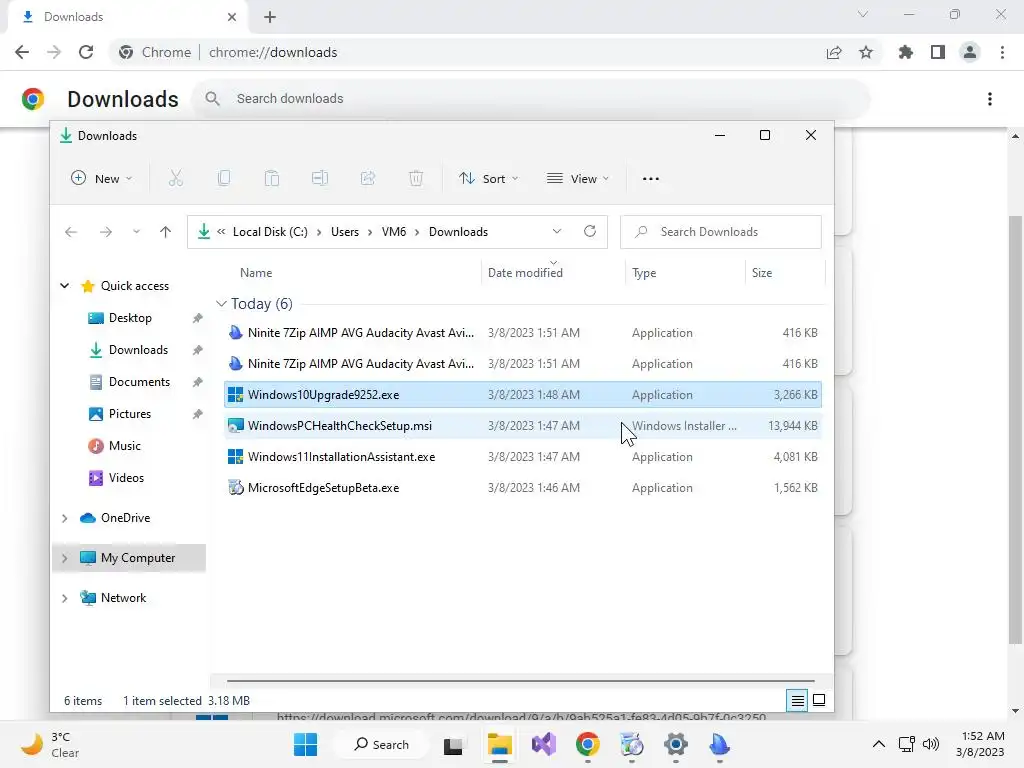This screenshot has height=768, width=1024.
Task: Bookmark this tab with the star icon
Action: pyautogui.click(x=866, y=52)
